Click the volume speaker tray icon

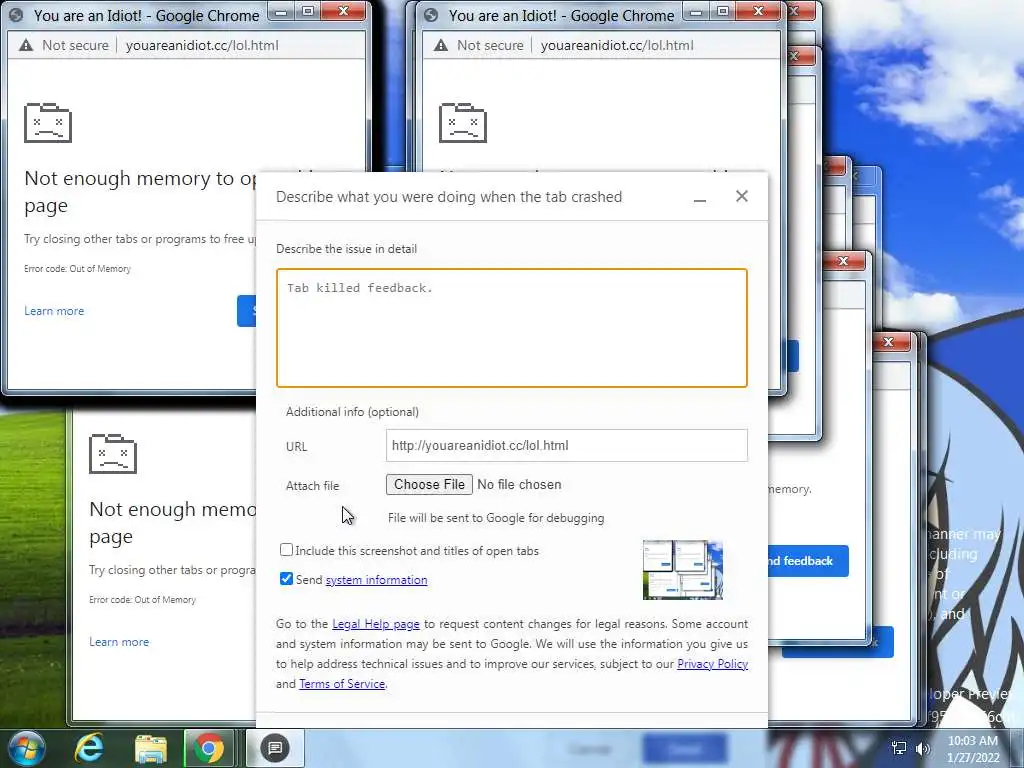(922, 748)
